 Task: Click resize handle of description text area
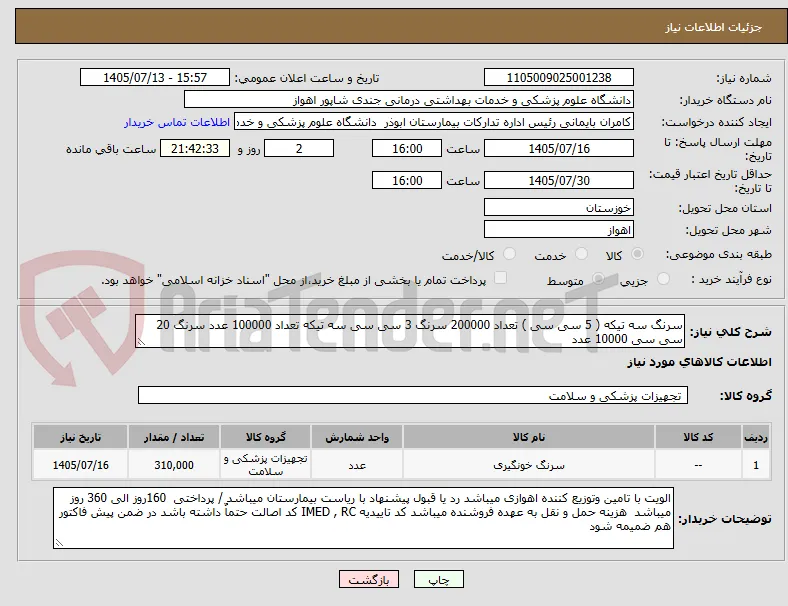pyautogui.click(x=141, y=343)
